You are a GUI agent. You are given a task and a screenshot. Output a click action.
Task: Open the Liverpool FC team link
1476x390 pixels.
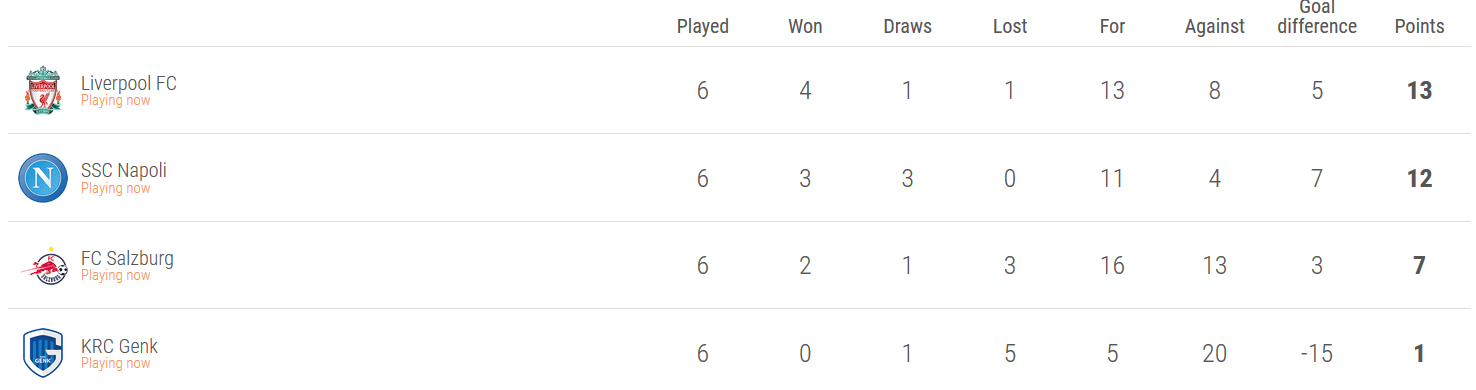coord(128,83)
